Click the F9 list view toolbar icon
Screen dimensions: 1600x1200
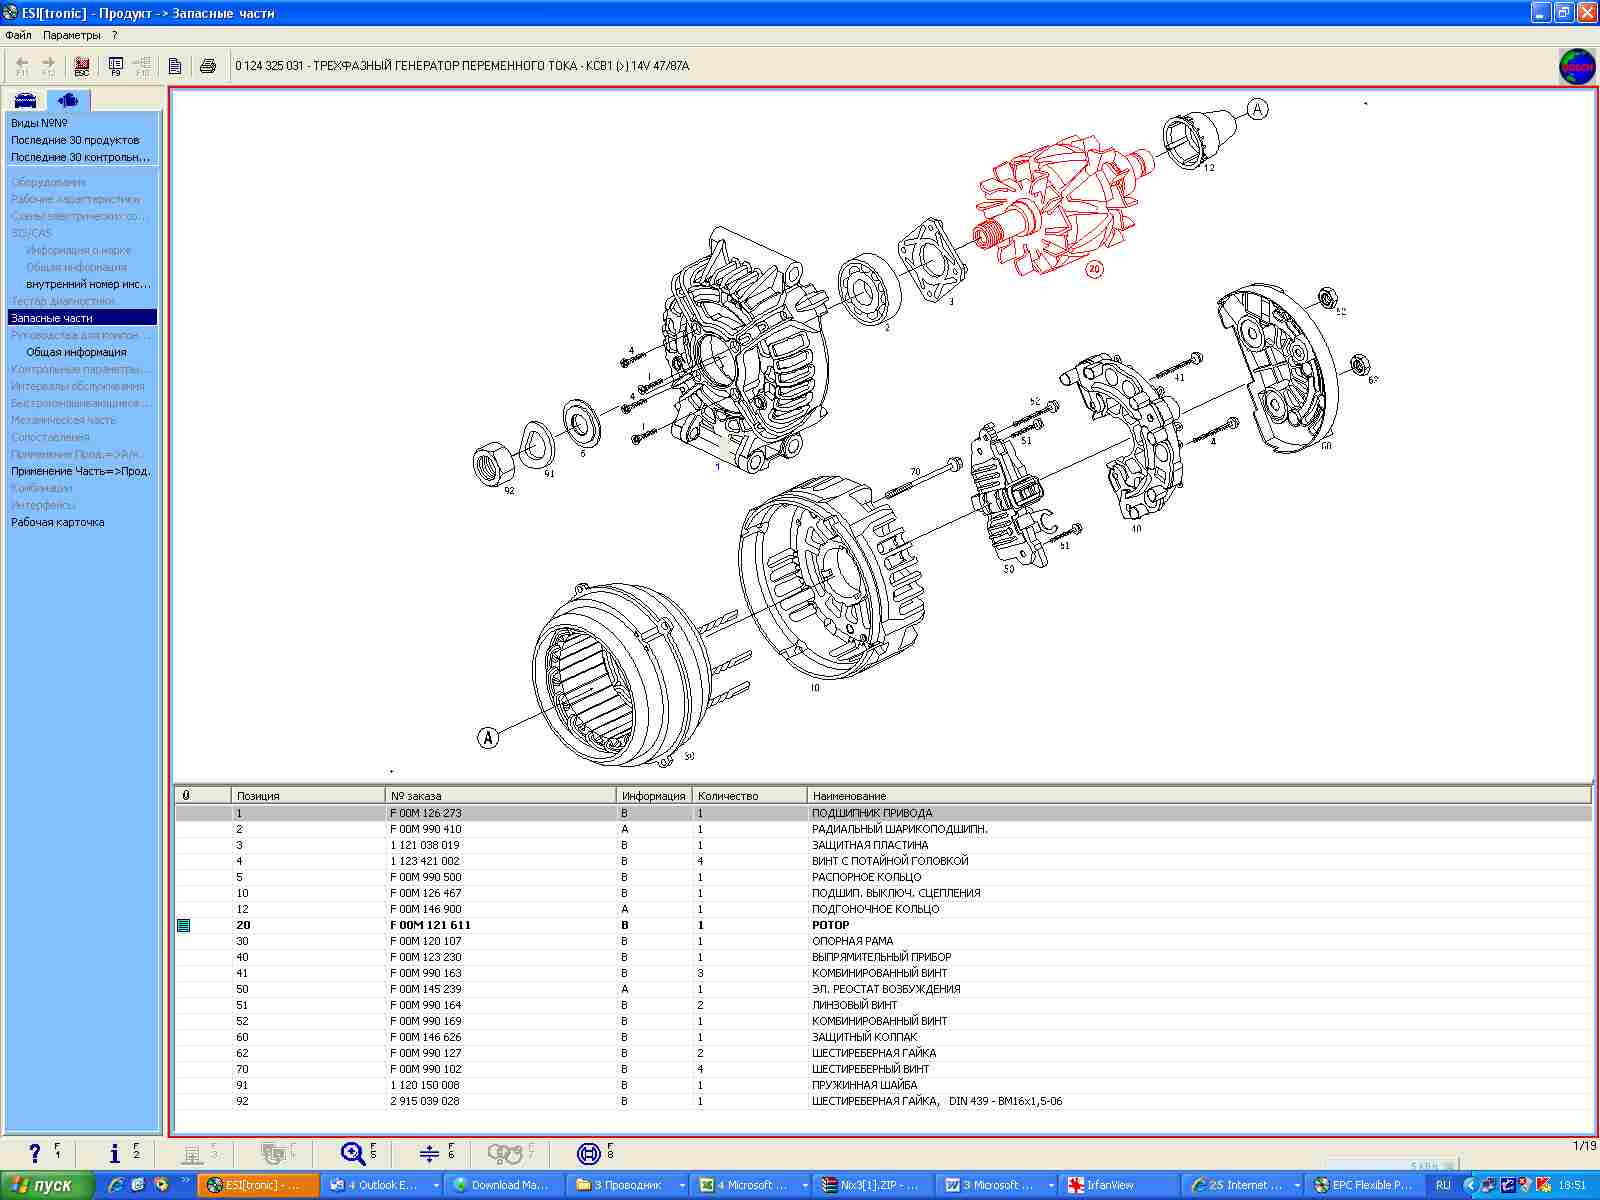pyautogui.click(x=116, y=66)
